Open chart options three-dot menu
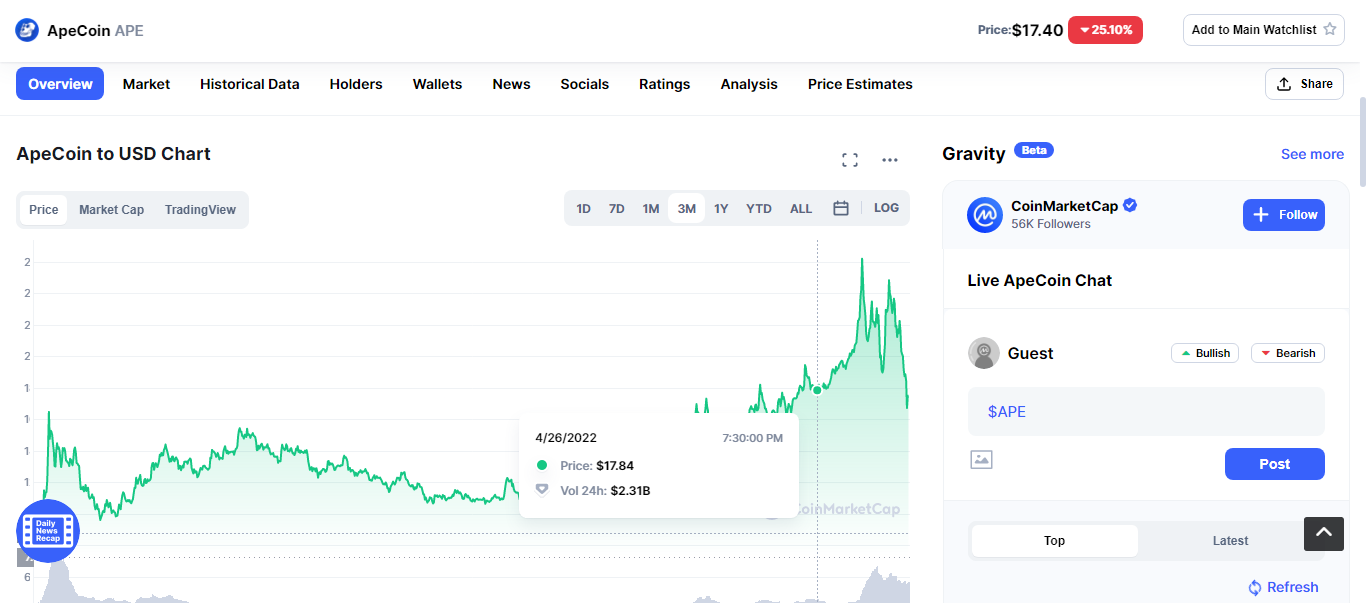Image resolution: width=1366 pixels, height=603 pixels. [890, 160]
